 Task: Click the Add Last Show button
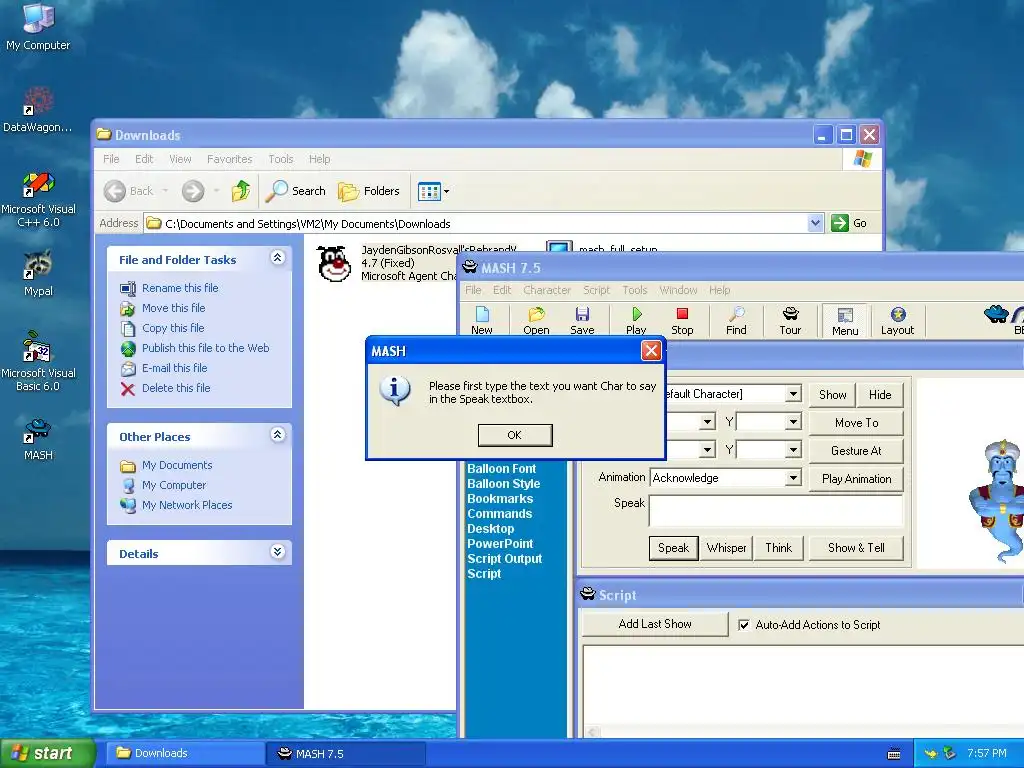click(655, 624)
